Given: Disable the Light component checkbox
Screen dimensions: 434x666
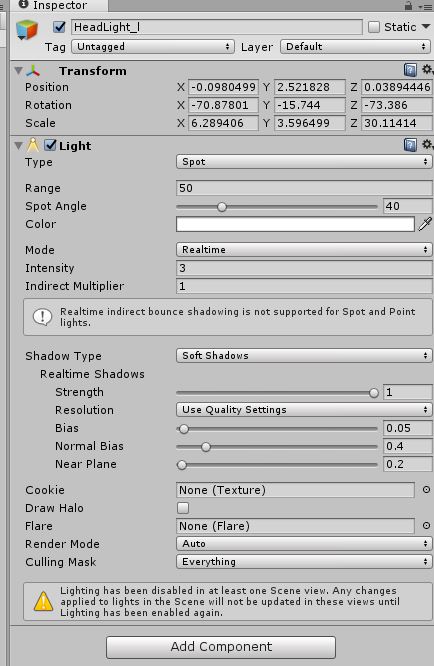Looking at the screenshot, I should point(51,145).
